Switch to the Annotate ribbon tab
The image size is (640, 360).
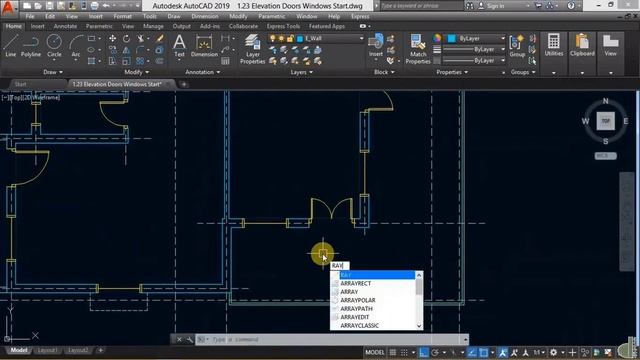[x=65, y=26]
